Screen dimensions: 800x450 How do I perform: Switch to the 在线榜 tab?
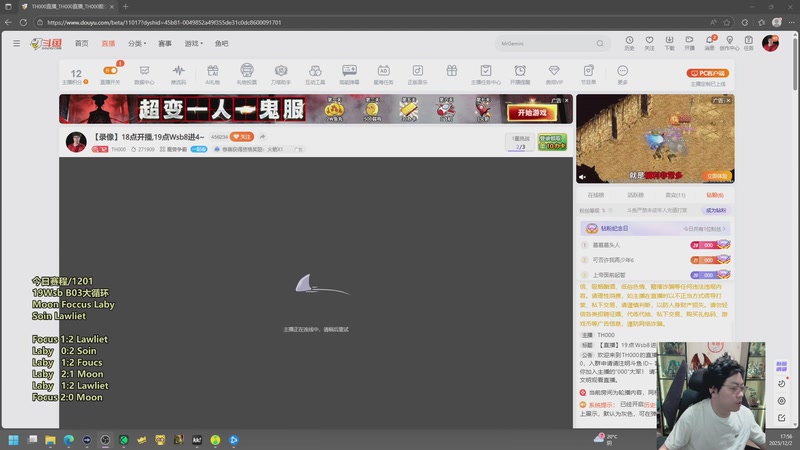(595, 195)
